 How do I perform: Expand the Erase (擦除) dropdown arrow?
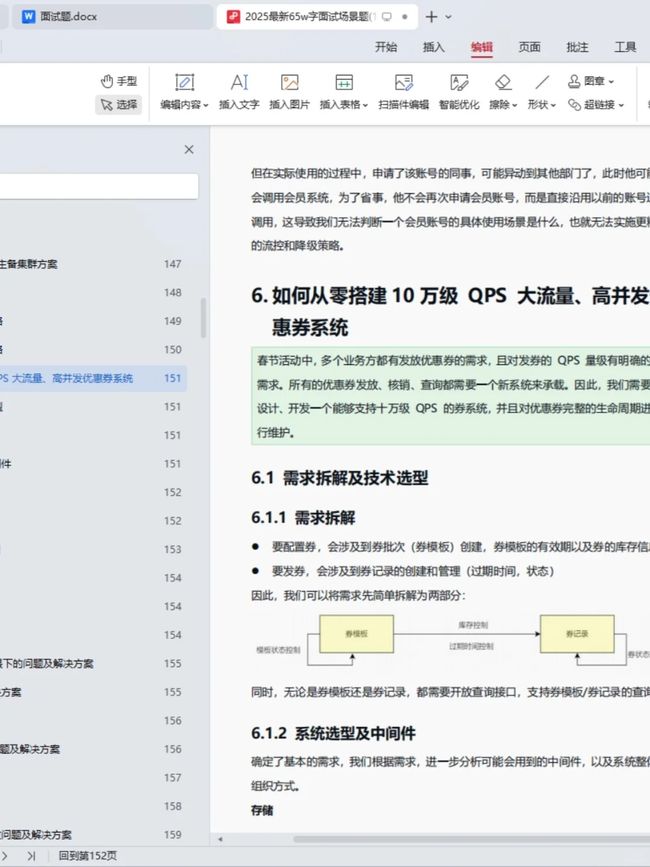click(515, 105)
